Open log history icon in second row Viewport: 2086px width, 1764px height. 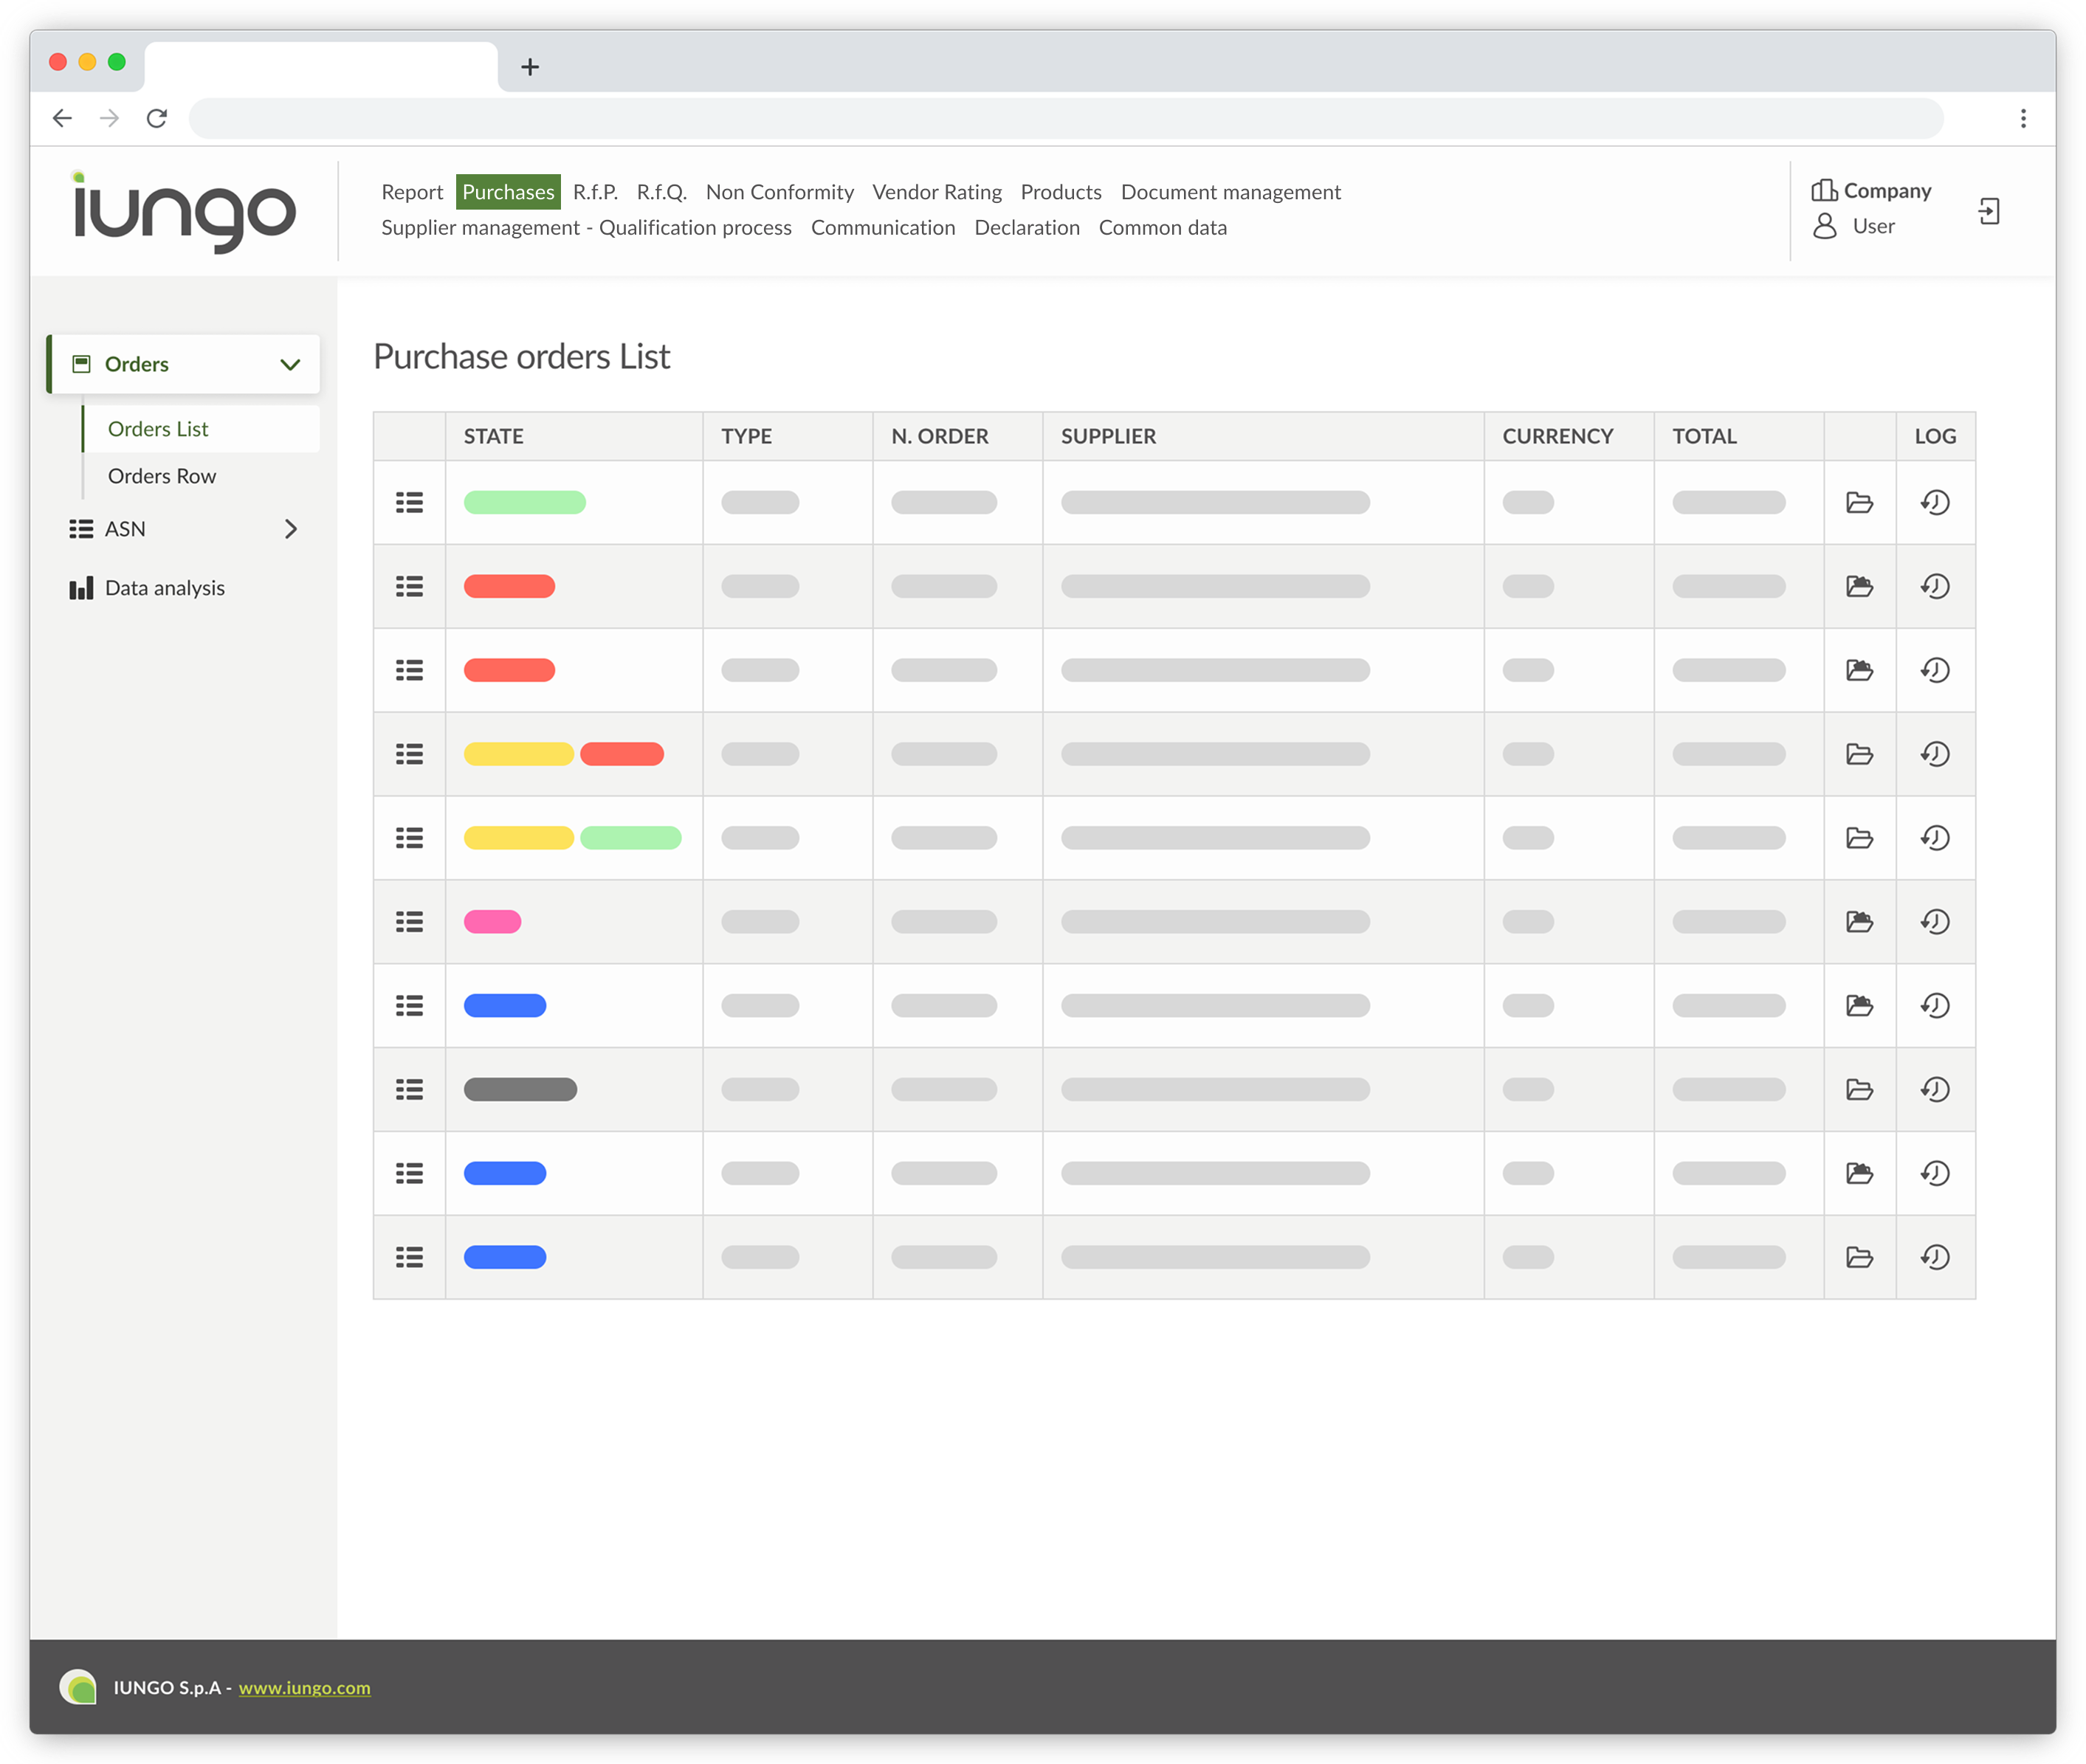pos(1935,586)
